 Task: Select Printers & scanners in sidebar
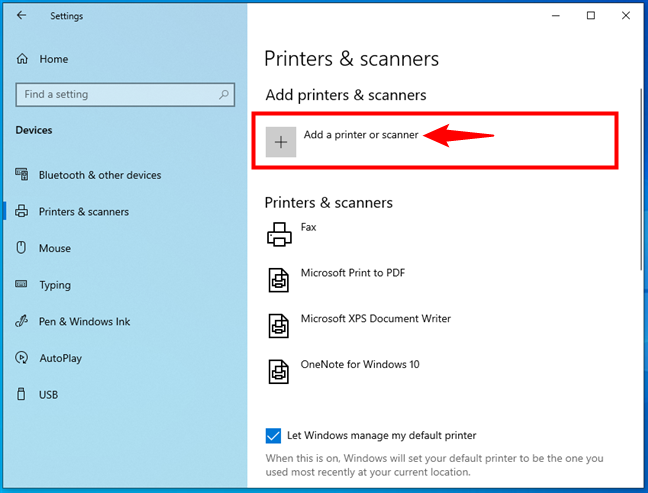84,212
